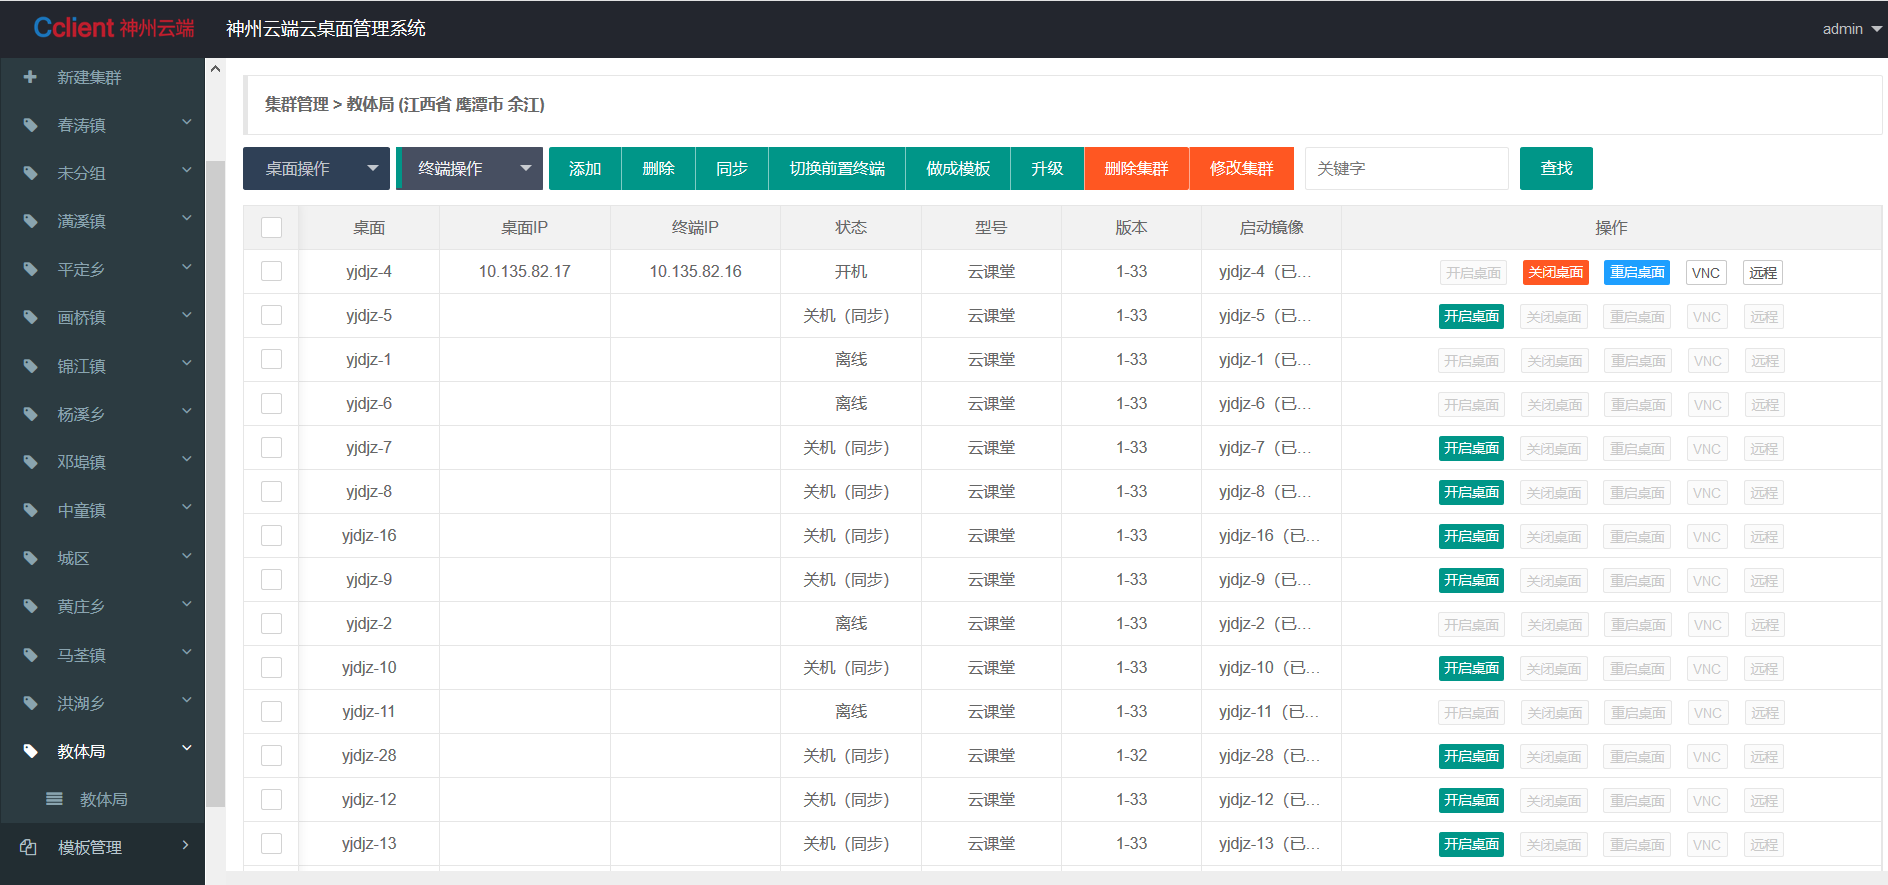Click the 模板管理 copy icon in sidebar

[28, 847]
